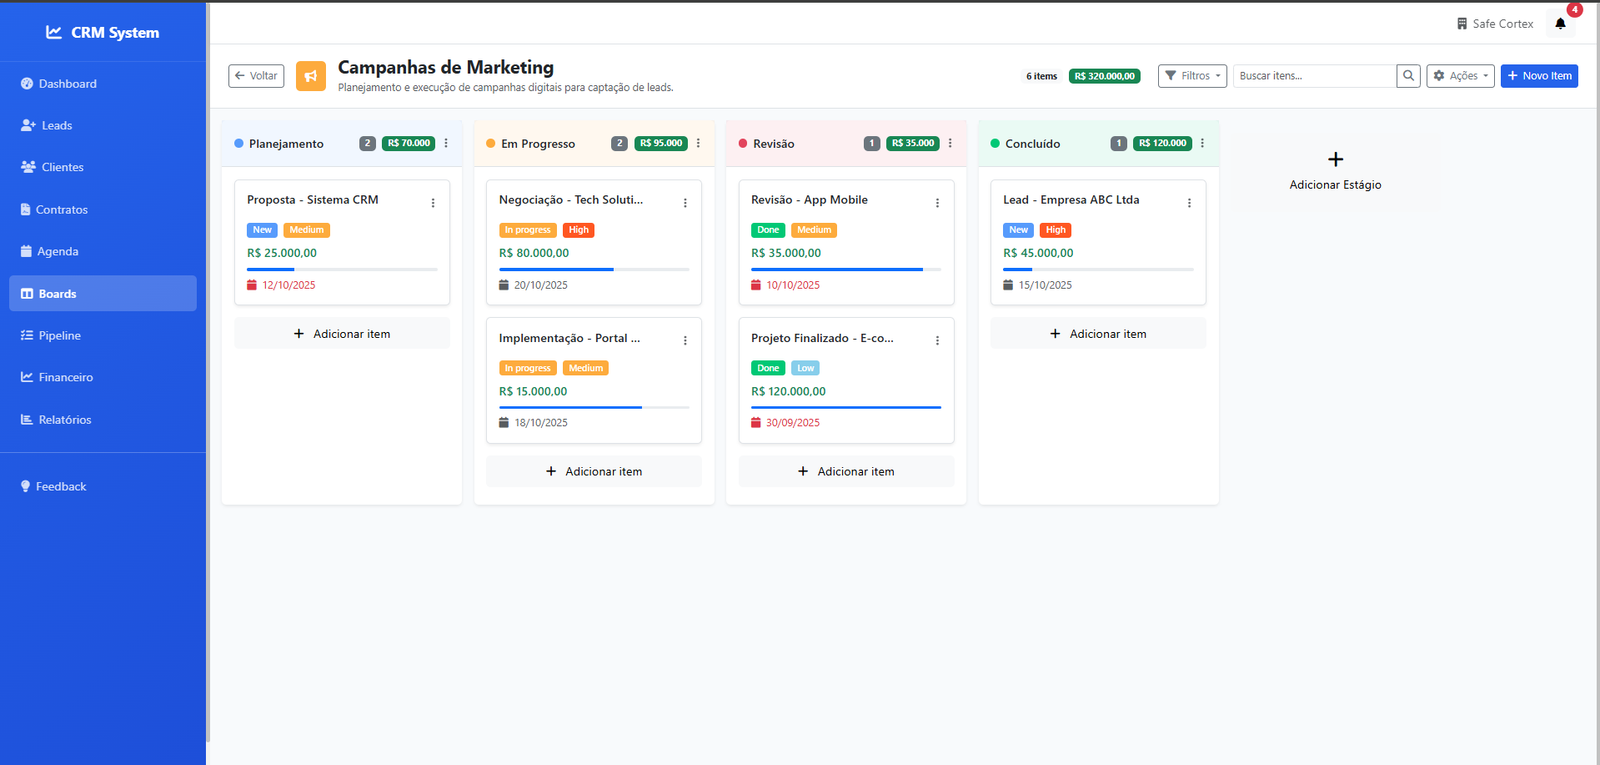
Task: Open kebab menu on Lead - Empresa ABC card
Action: [x=1189, y=203]
